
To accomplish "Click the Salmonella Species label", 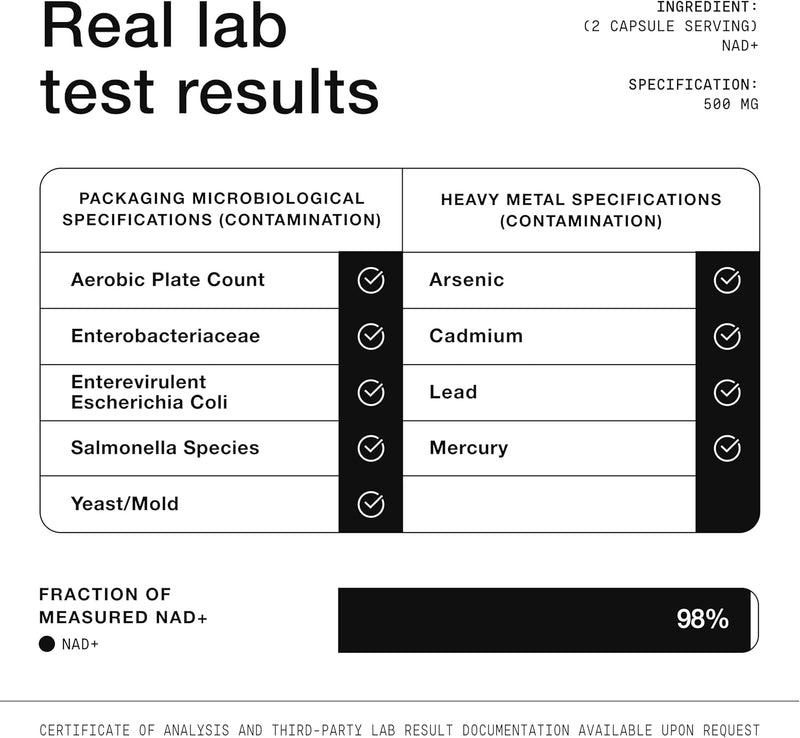I will (x=165, y=448).
